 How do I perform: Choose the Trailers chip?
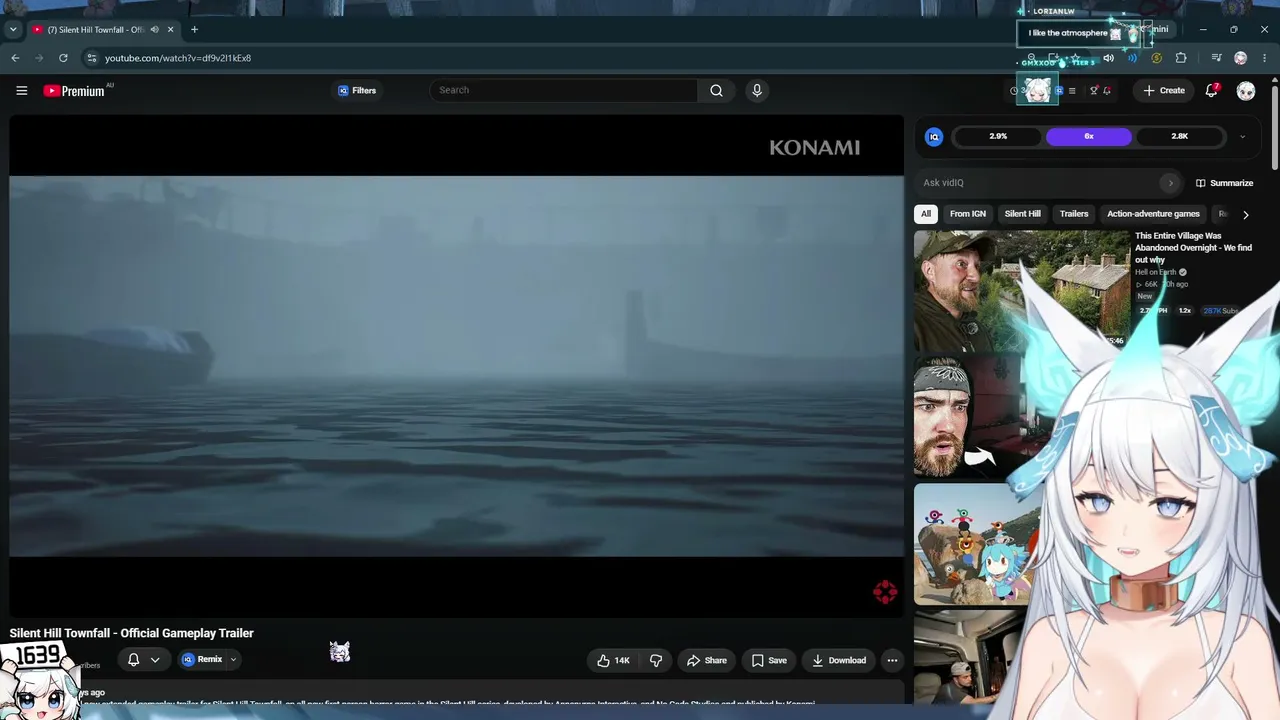(x=1074, y=214)
